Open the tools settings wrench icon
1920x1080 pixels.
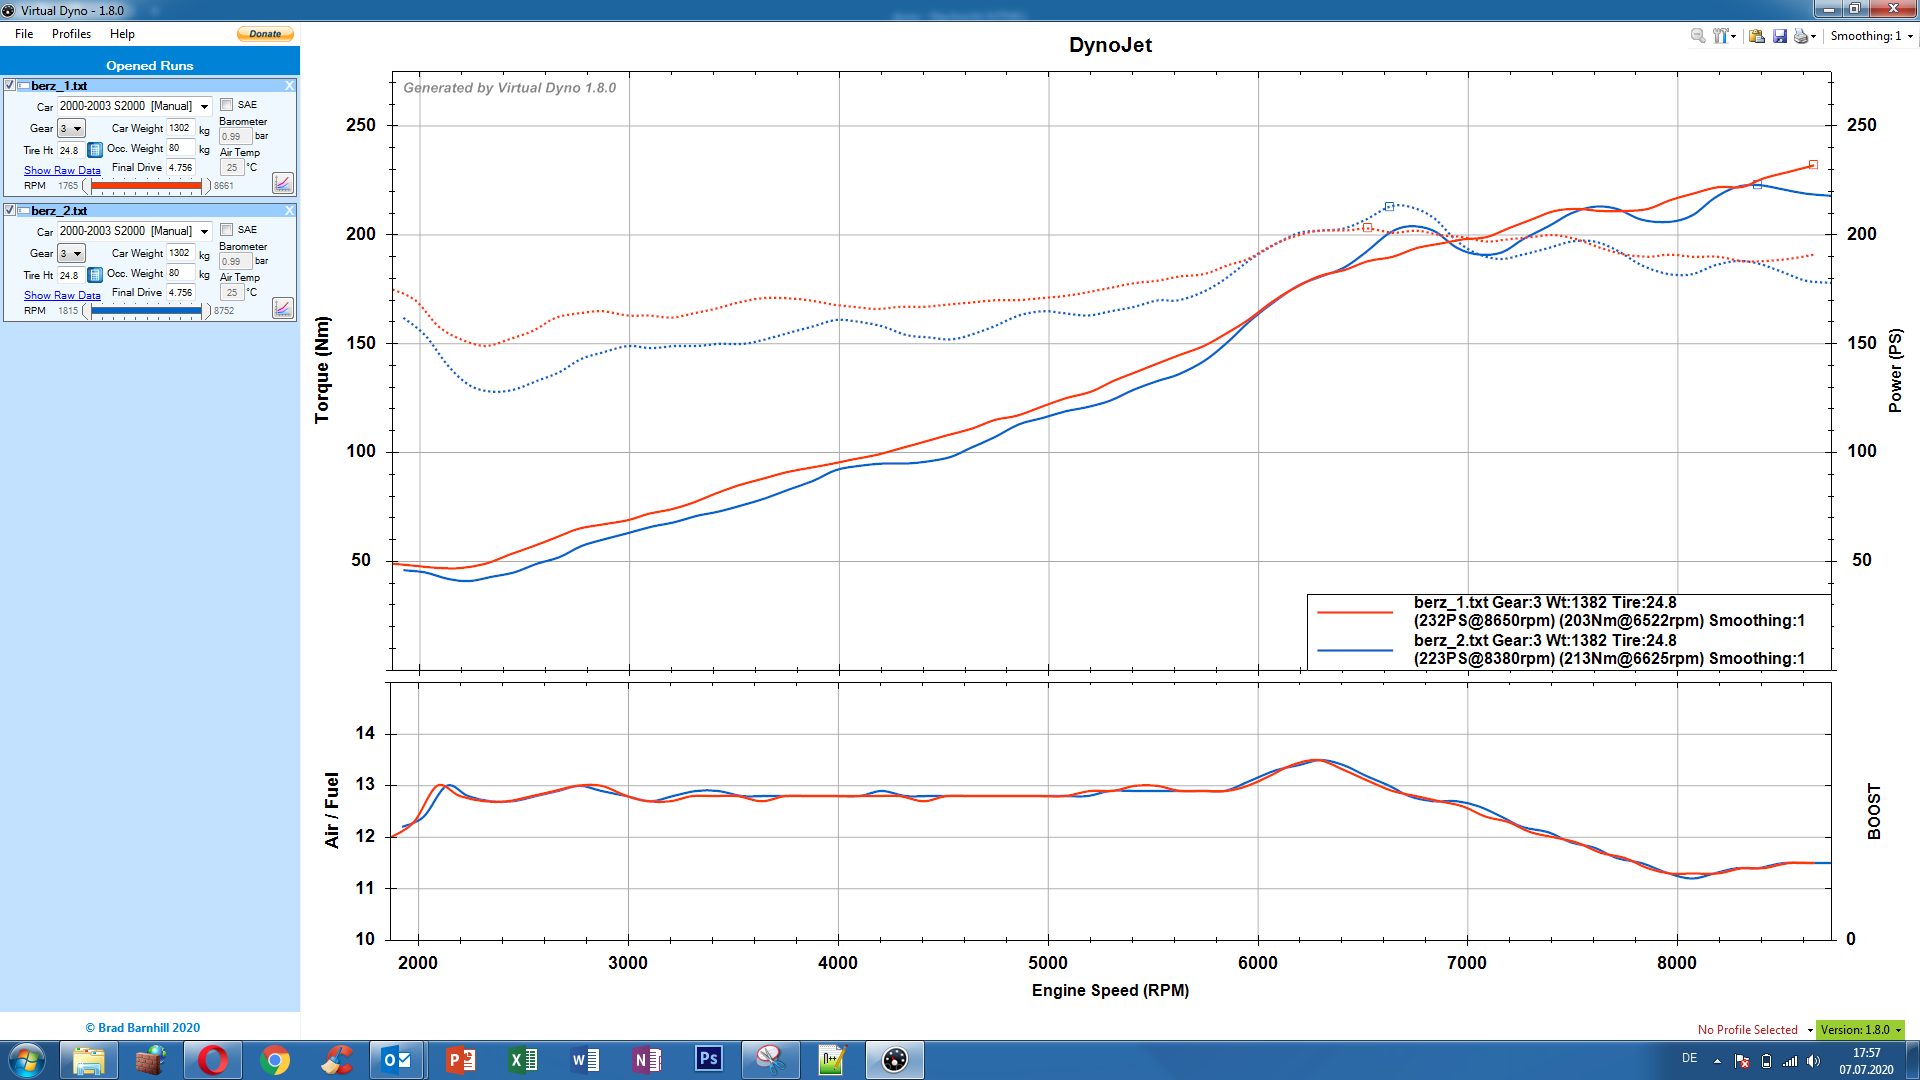pyautogui.click(x=1720, y=36)
